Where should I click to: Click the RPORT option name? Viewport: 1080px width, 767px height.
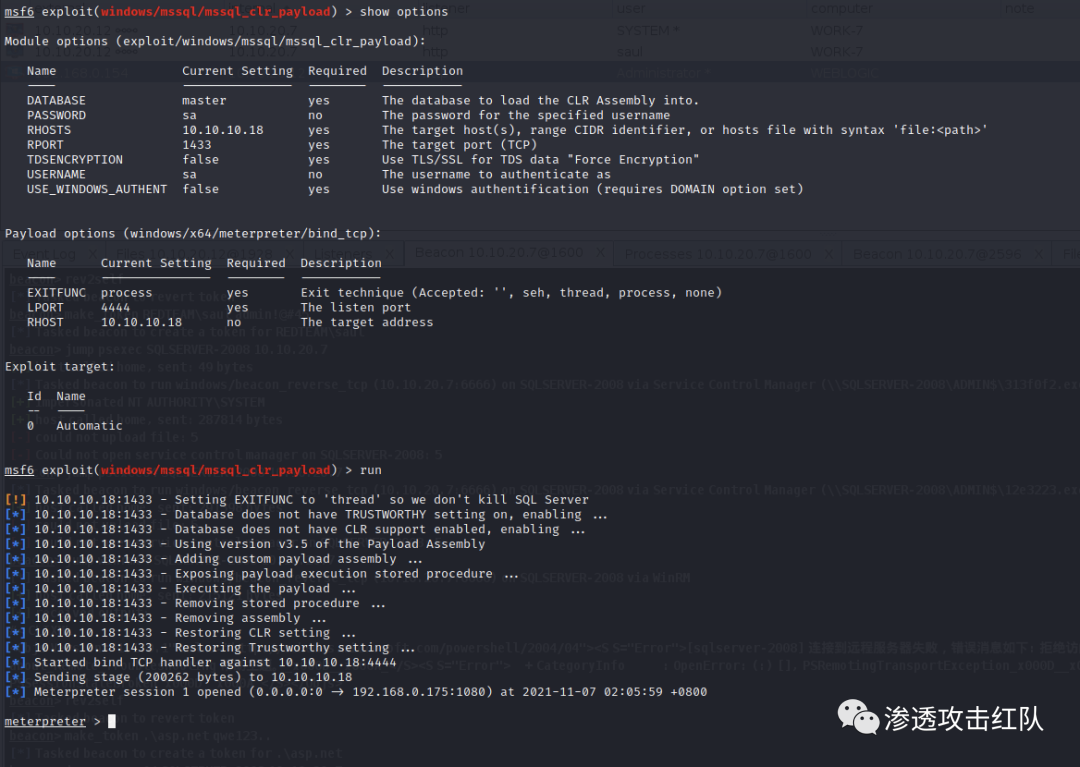(45, 145)
